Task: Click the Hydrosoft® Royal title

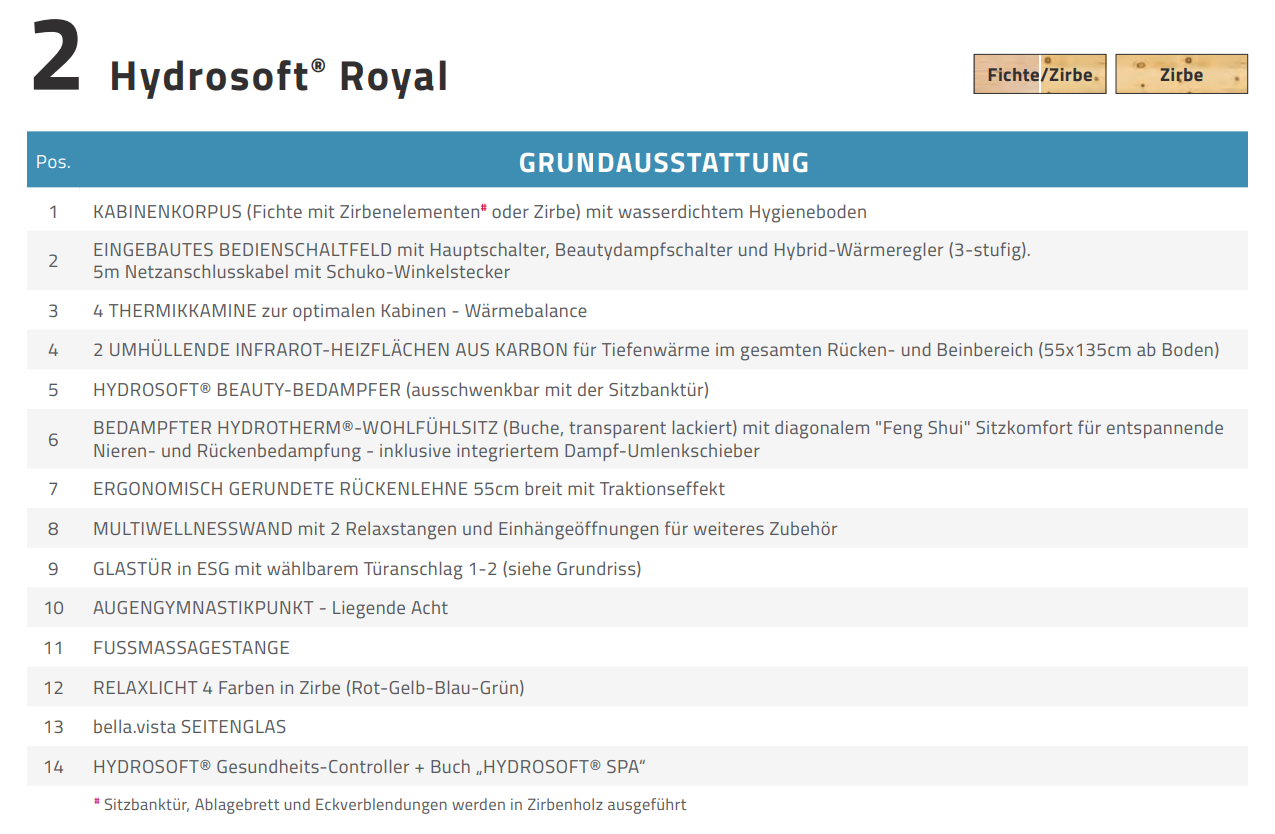Action: (x=279, y=77)
